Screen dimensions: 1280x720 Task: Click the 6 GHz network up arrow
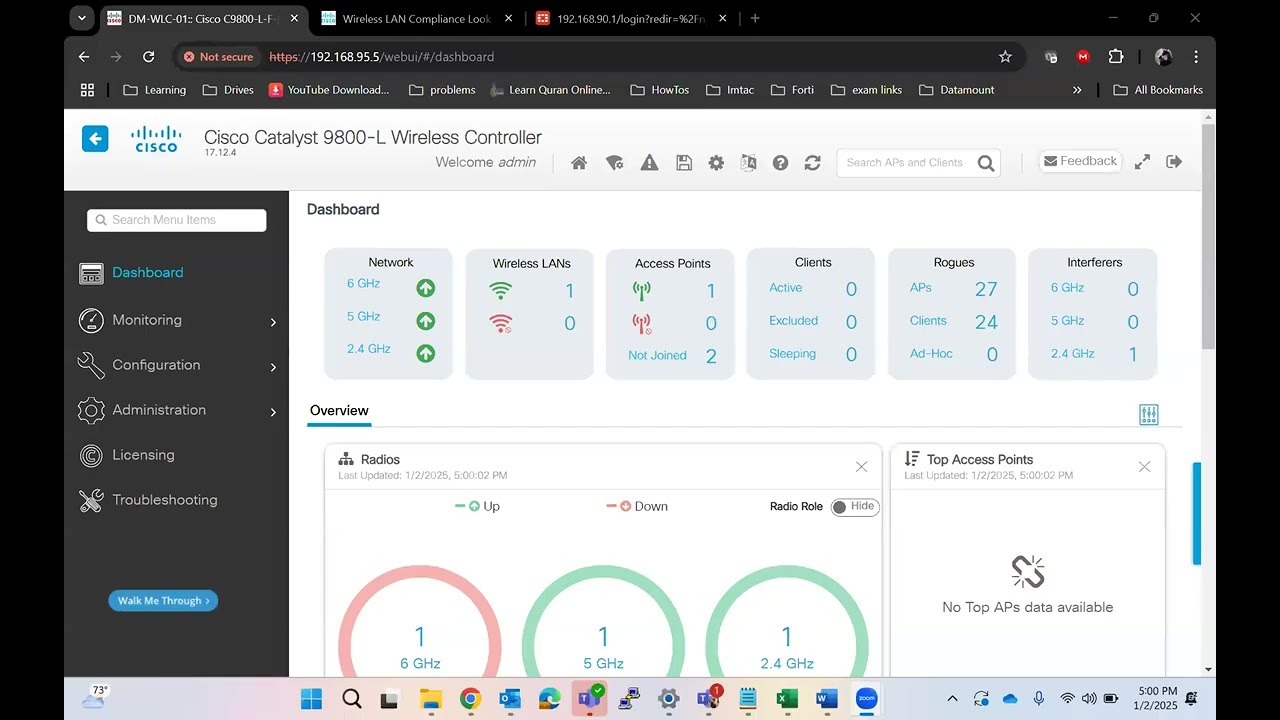point(426,288)
